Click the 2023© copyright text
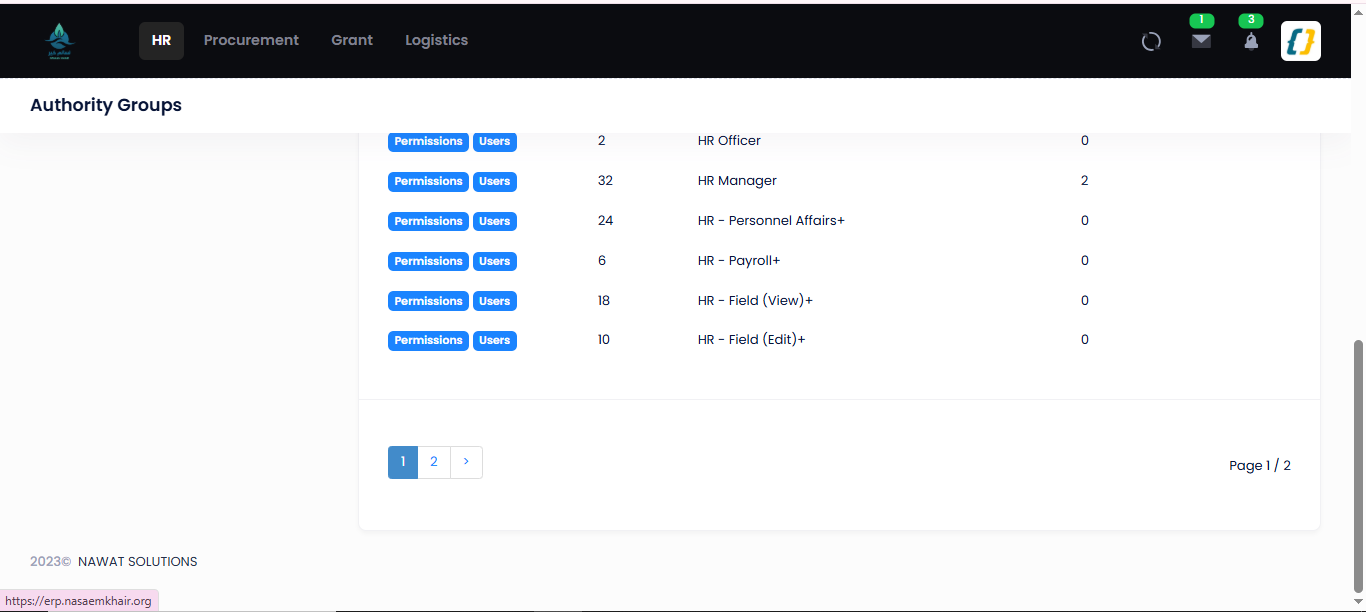This screenshot has width=1366, height=612. coord(51,561)
